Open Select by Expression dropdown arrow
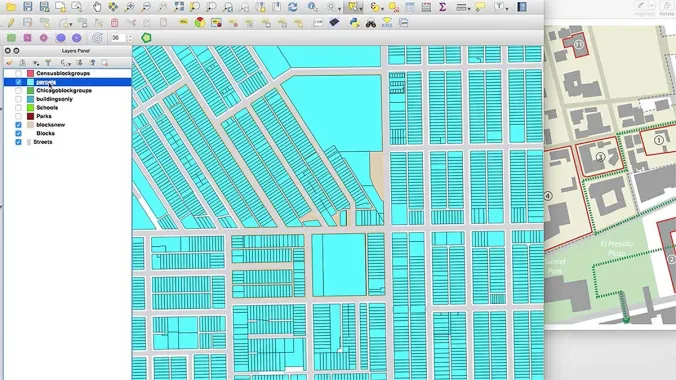The width and height of the screenshot is (676, 380). click(382, 8)
